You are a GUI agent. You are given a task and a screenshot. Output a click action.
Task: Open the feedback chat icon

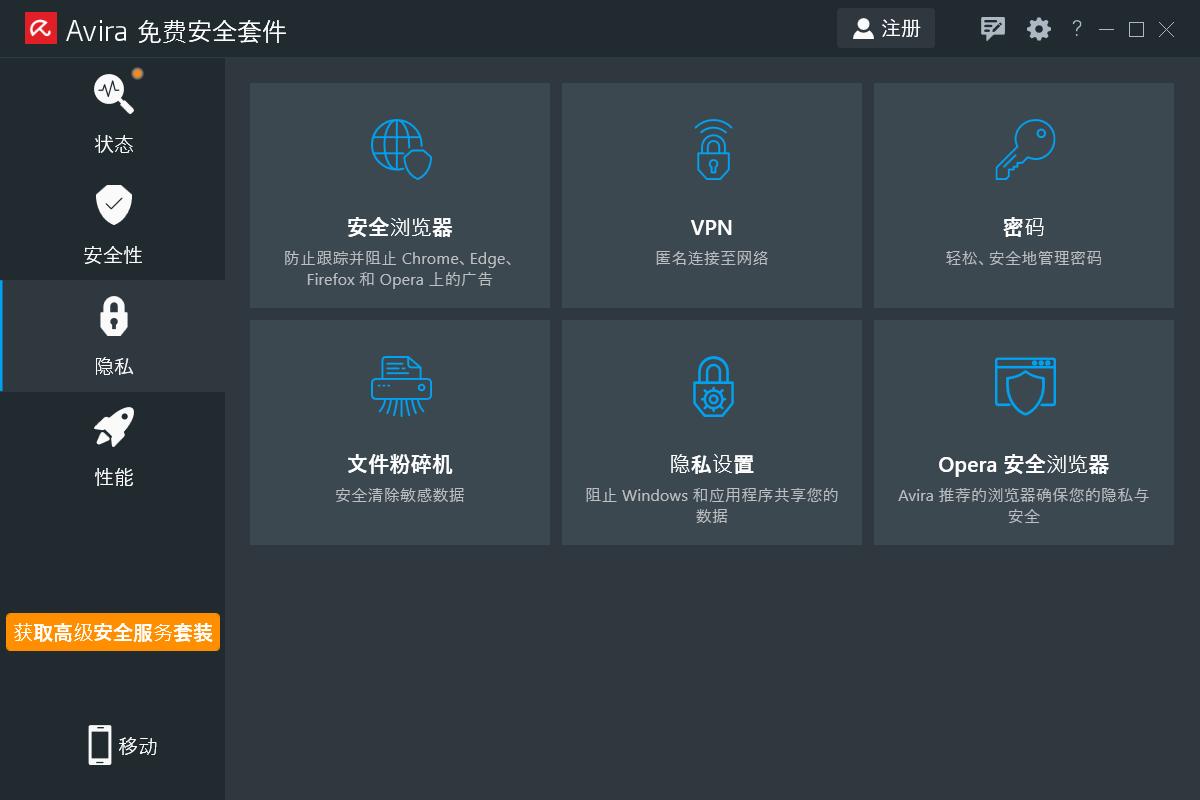(x=992, y=29)
